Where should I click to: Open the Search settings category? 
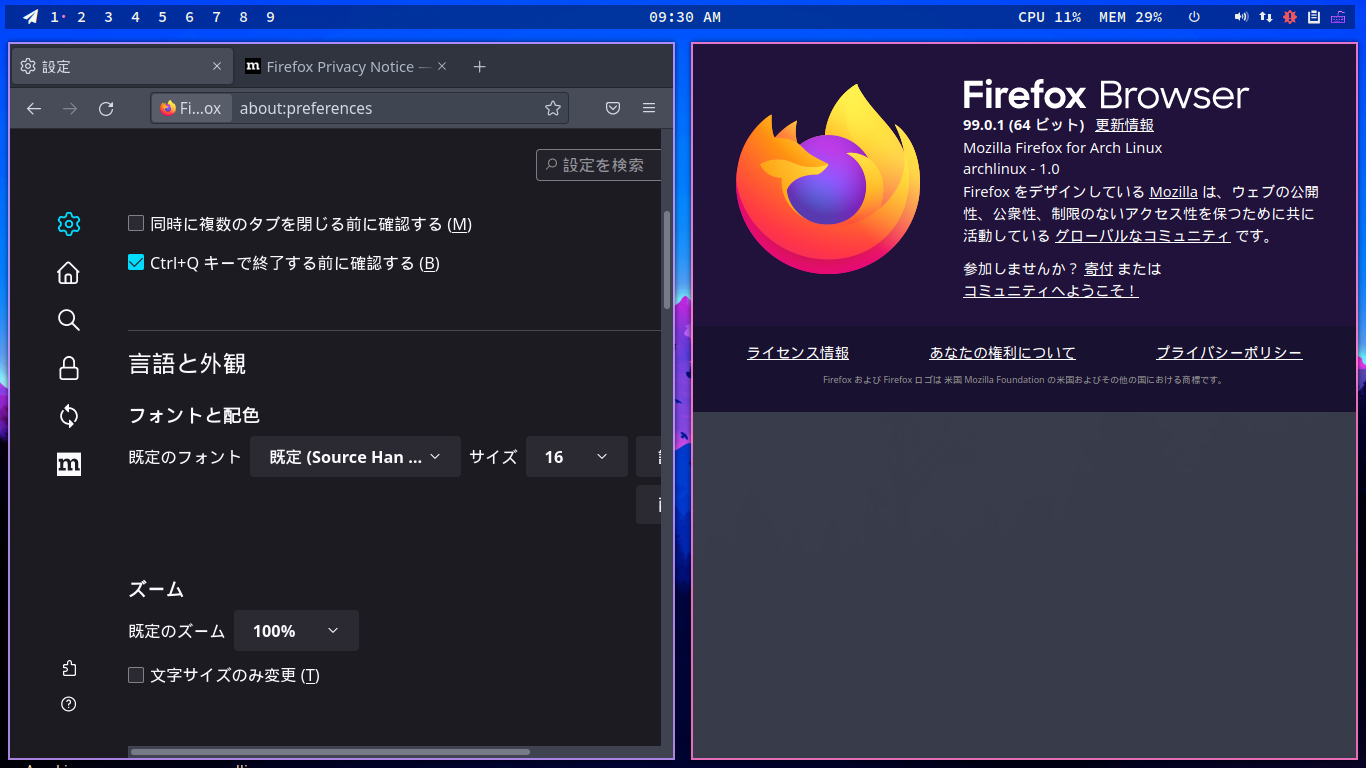click(x=68, y=320)
